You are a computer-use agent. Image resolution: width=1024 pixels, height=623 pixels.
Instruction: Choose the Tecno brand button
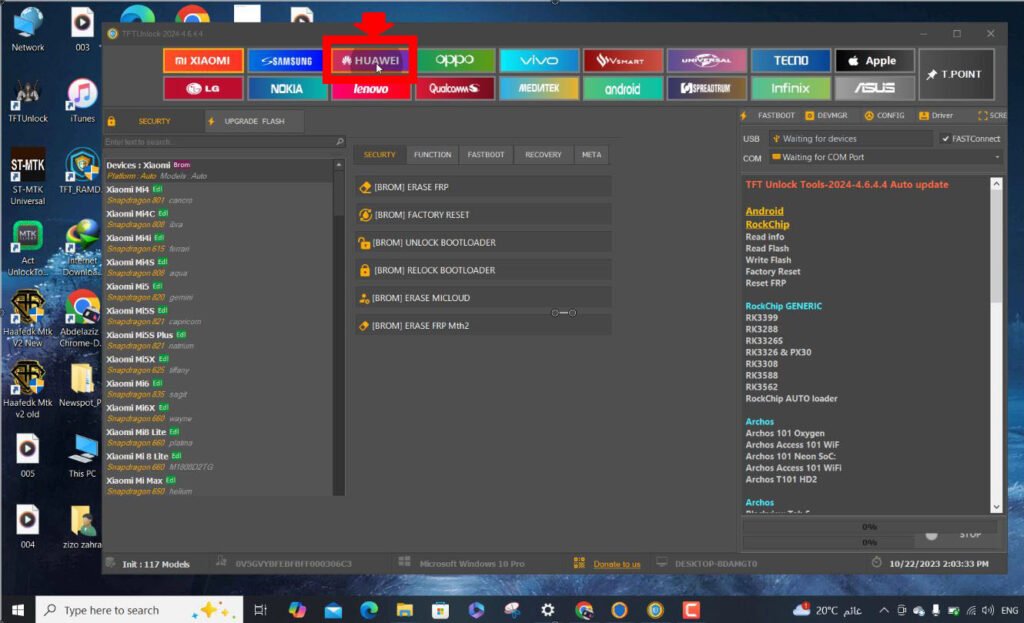(791, 61)
